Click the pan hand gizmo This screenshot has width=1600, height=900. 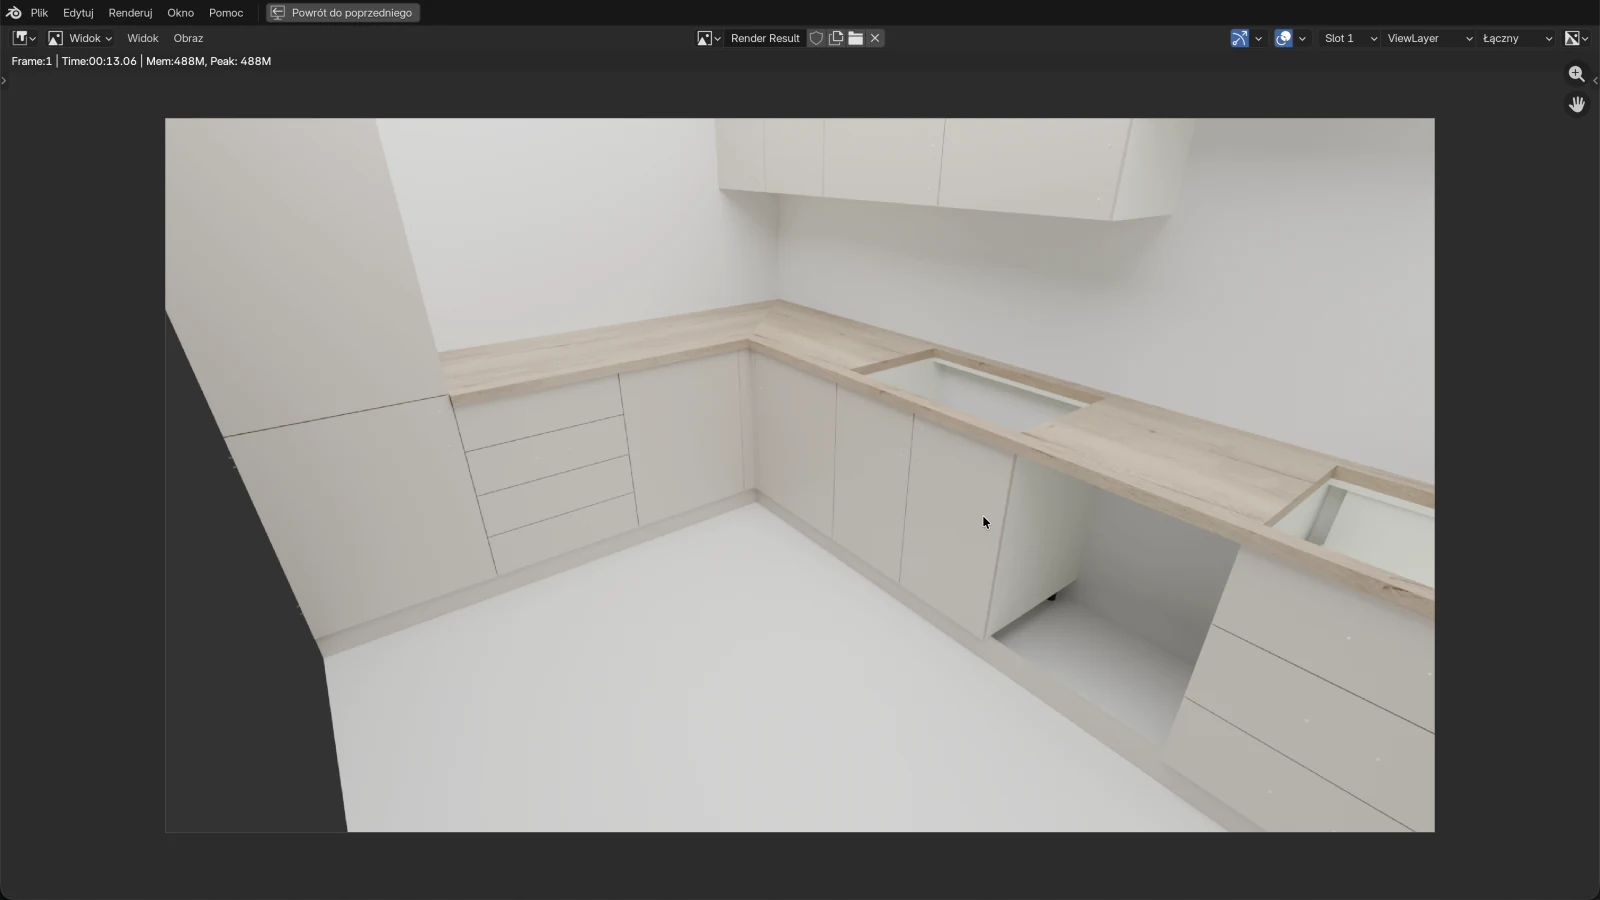(1577, 104)
